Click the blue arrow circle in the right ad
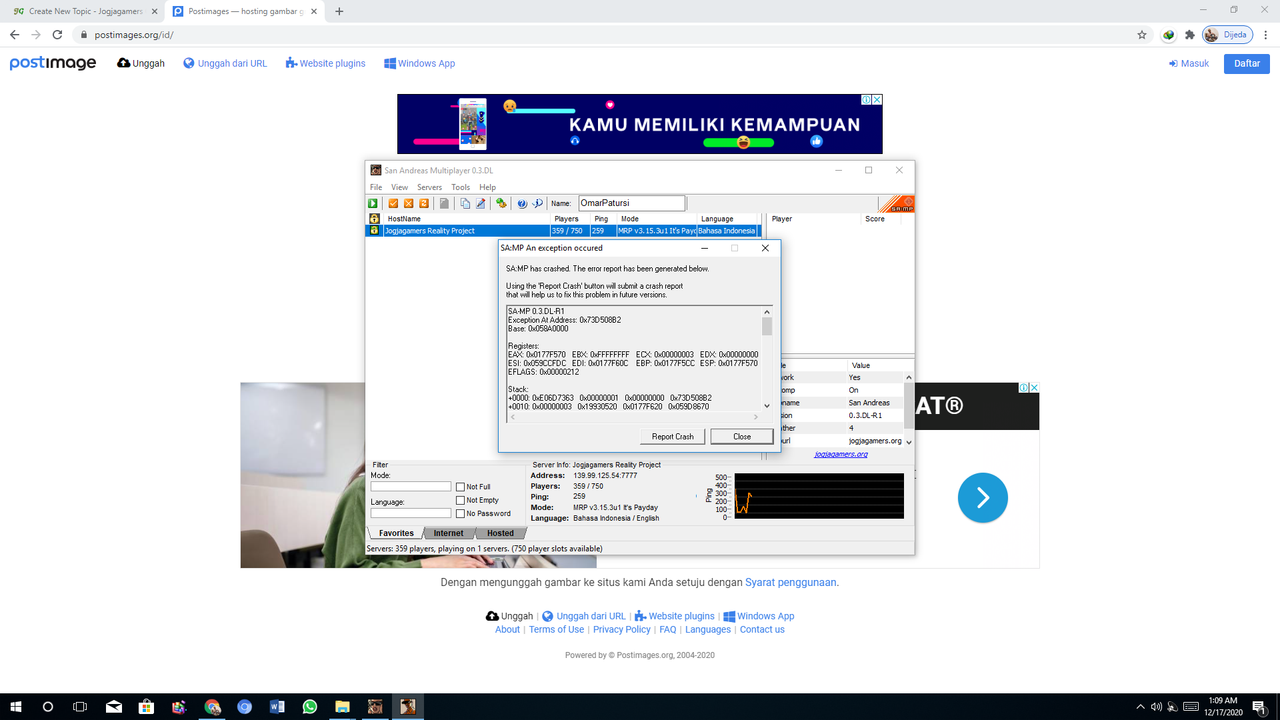1280x720 pixels. tap(982, 497)
